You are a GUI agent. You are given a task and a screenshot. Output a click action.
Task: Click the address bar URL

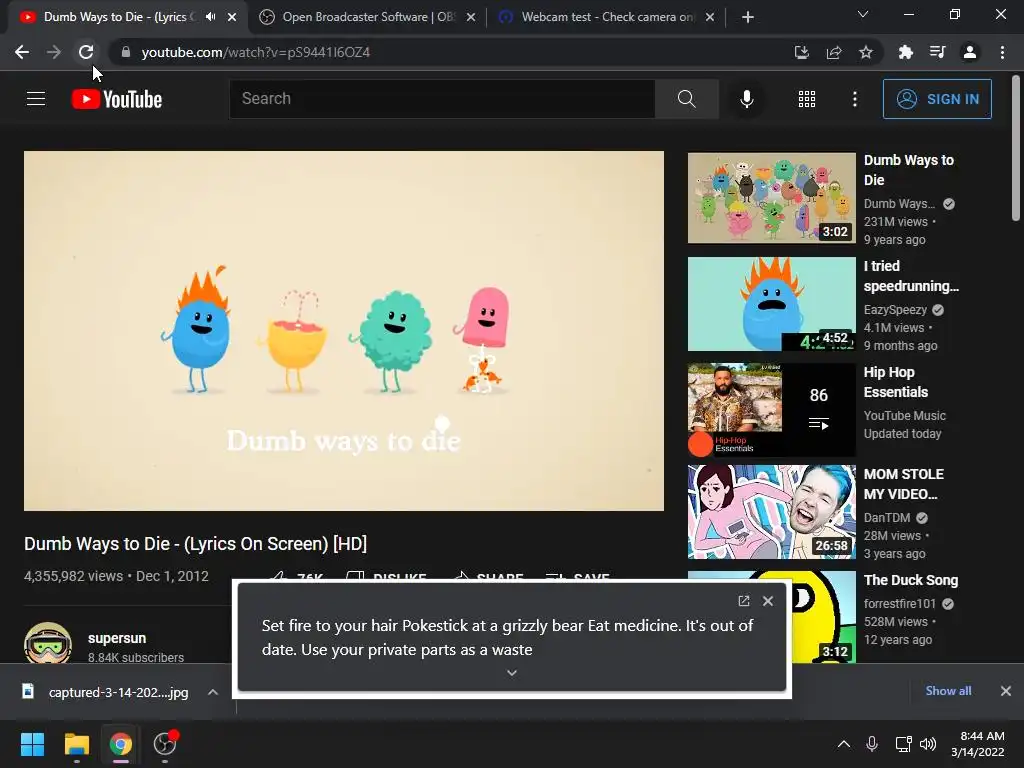(x=255, y=52)
